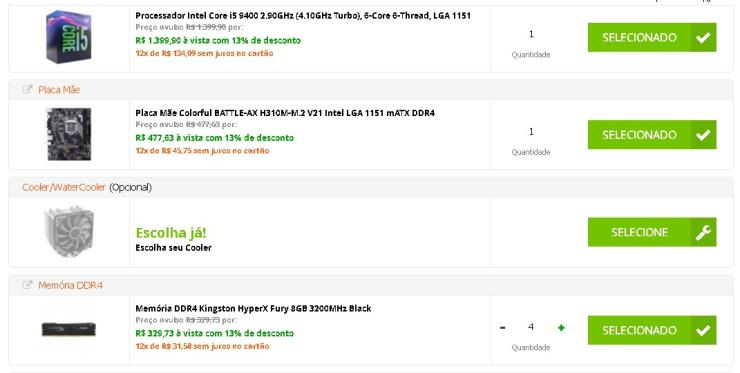Toggle the Kingston HyperX memory selection

[x=652, y=330]
